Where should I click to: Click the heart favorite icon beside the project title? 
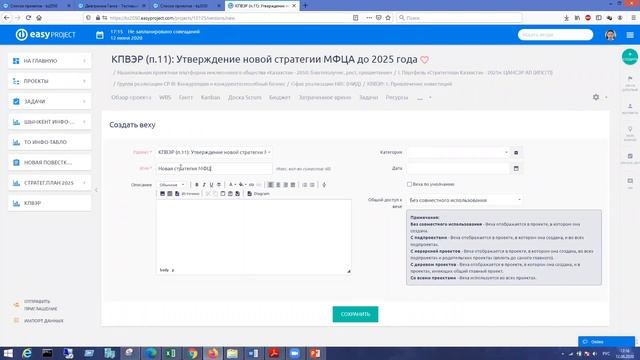424,60
